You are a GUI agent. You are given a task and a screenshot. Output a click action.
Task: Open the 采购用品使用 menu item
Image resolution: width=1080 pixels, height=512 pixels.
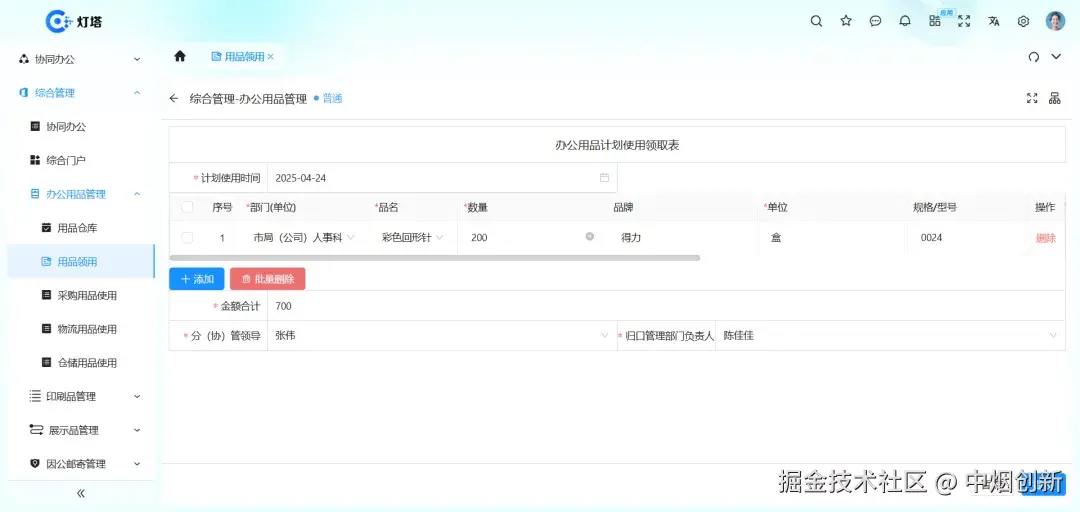click(x=81, y=296)
